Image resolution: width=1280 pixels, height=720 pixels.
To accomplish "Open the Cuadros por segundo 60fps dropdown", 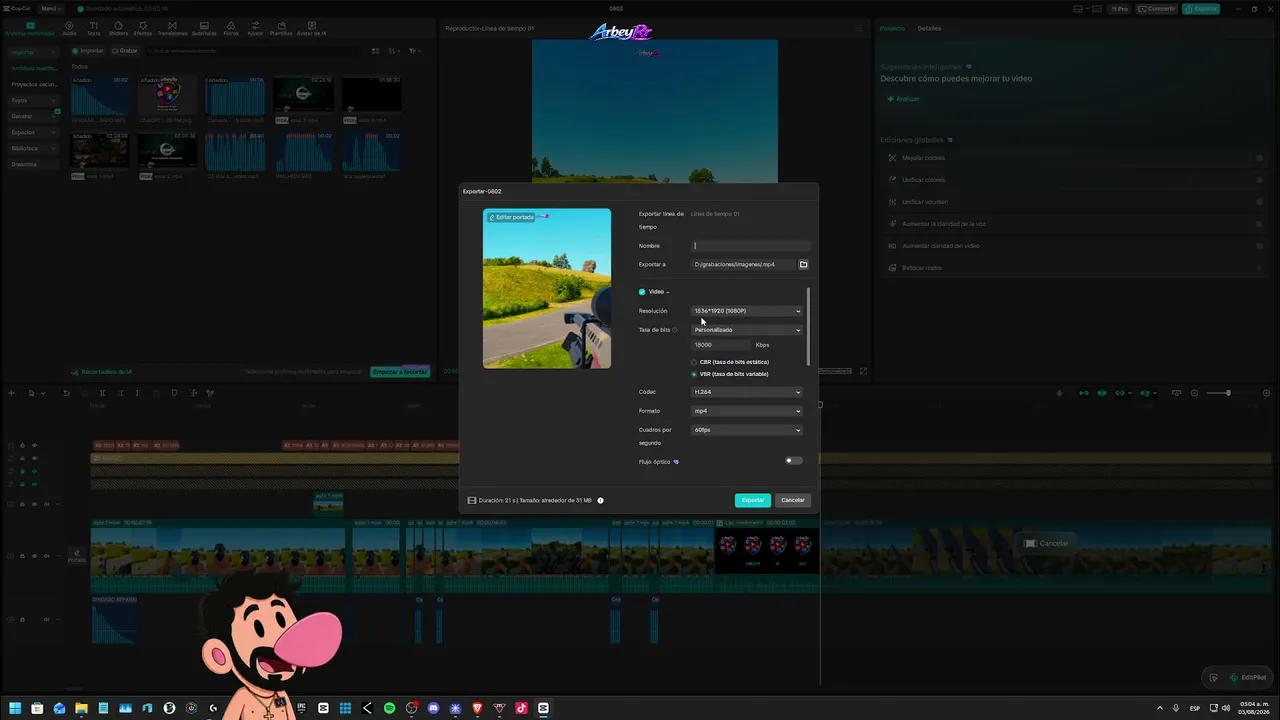I will pos(747,430).
